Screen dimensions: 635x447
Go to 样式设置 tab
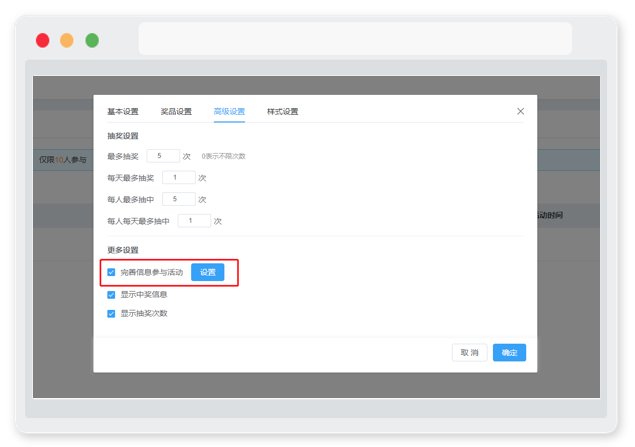tap(283, 111)
